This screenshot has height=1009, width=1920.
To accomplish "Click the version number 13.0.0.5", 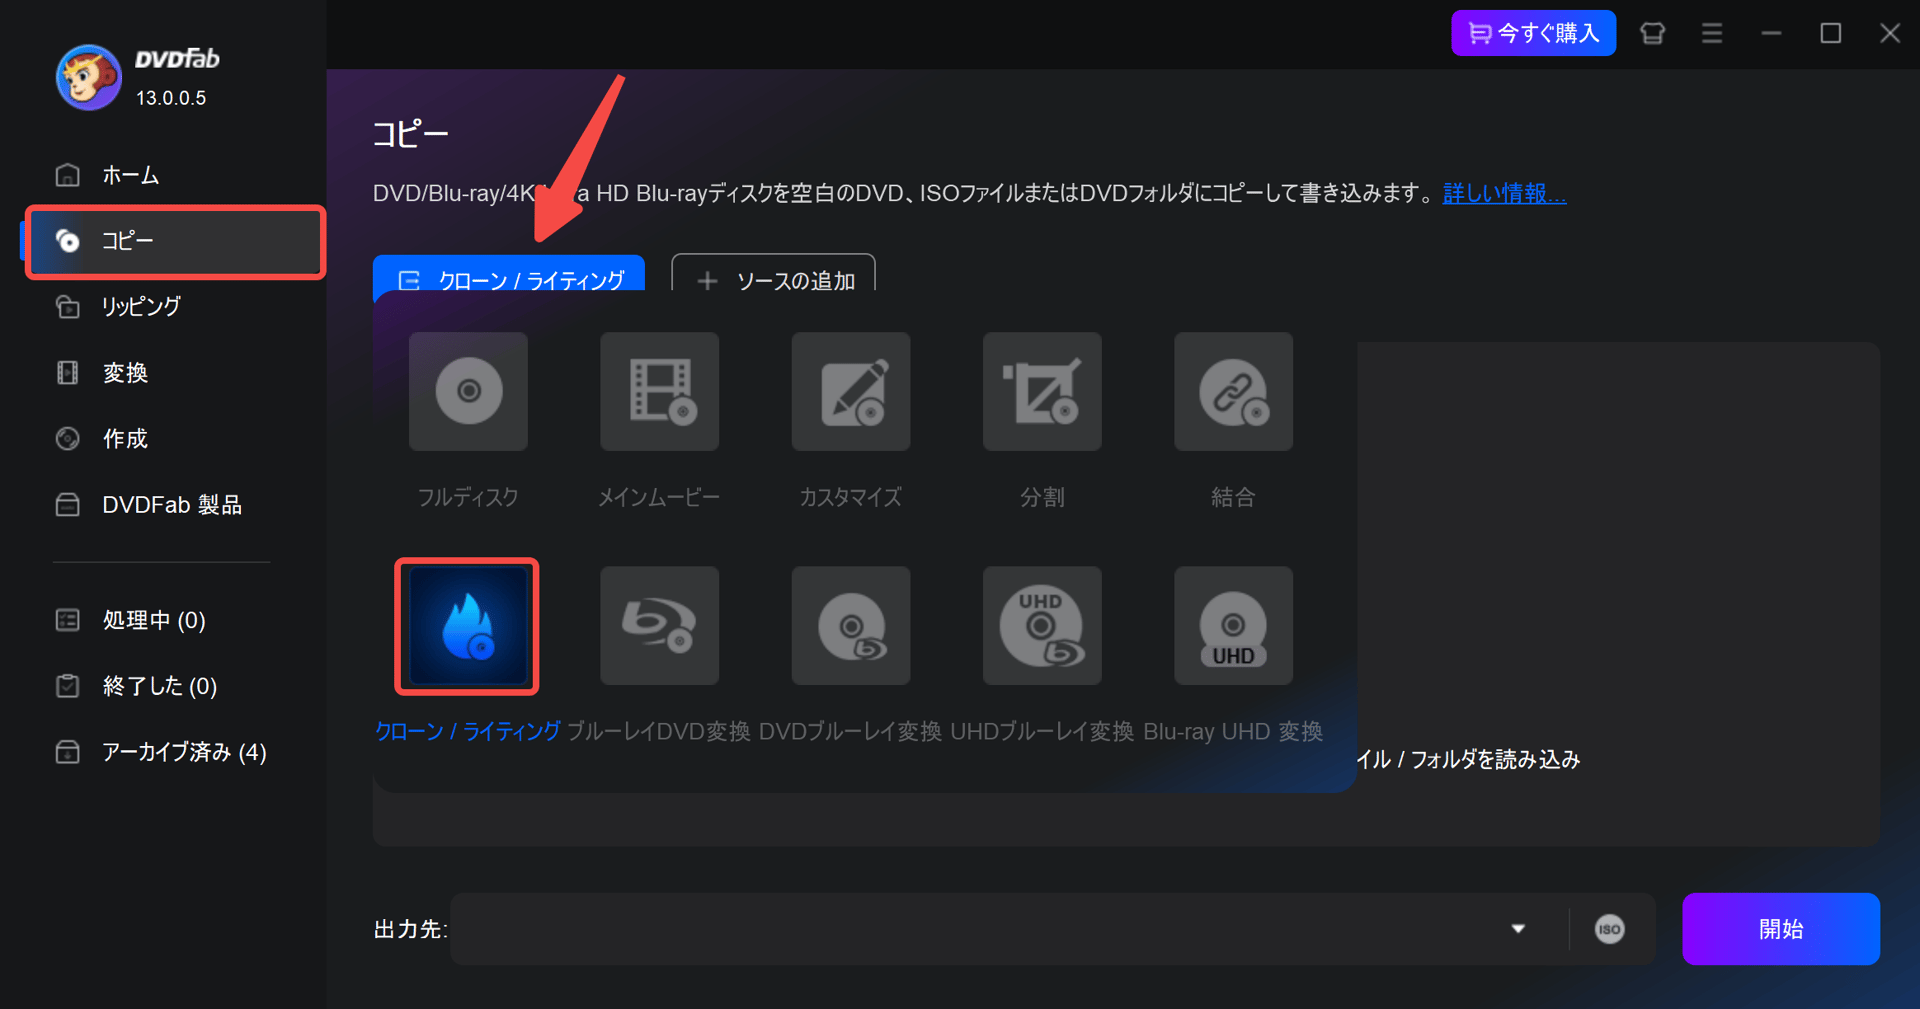I will [x=171, y=98].
